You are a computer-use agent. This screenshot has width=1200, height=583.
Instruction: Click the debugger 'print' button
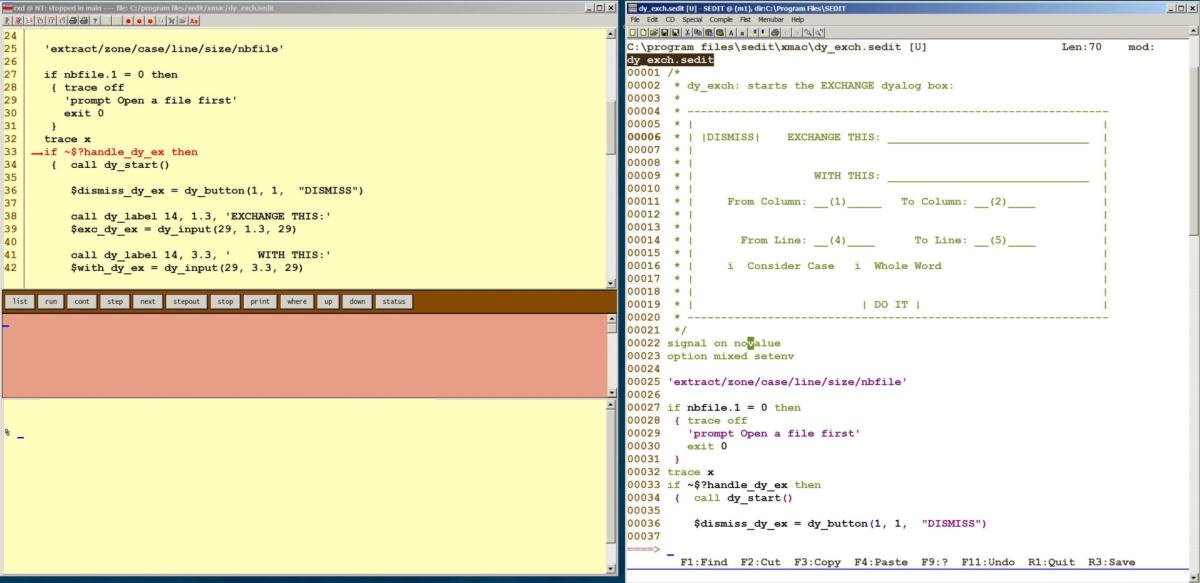tap(260, 301)
